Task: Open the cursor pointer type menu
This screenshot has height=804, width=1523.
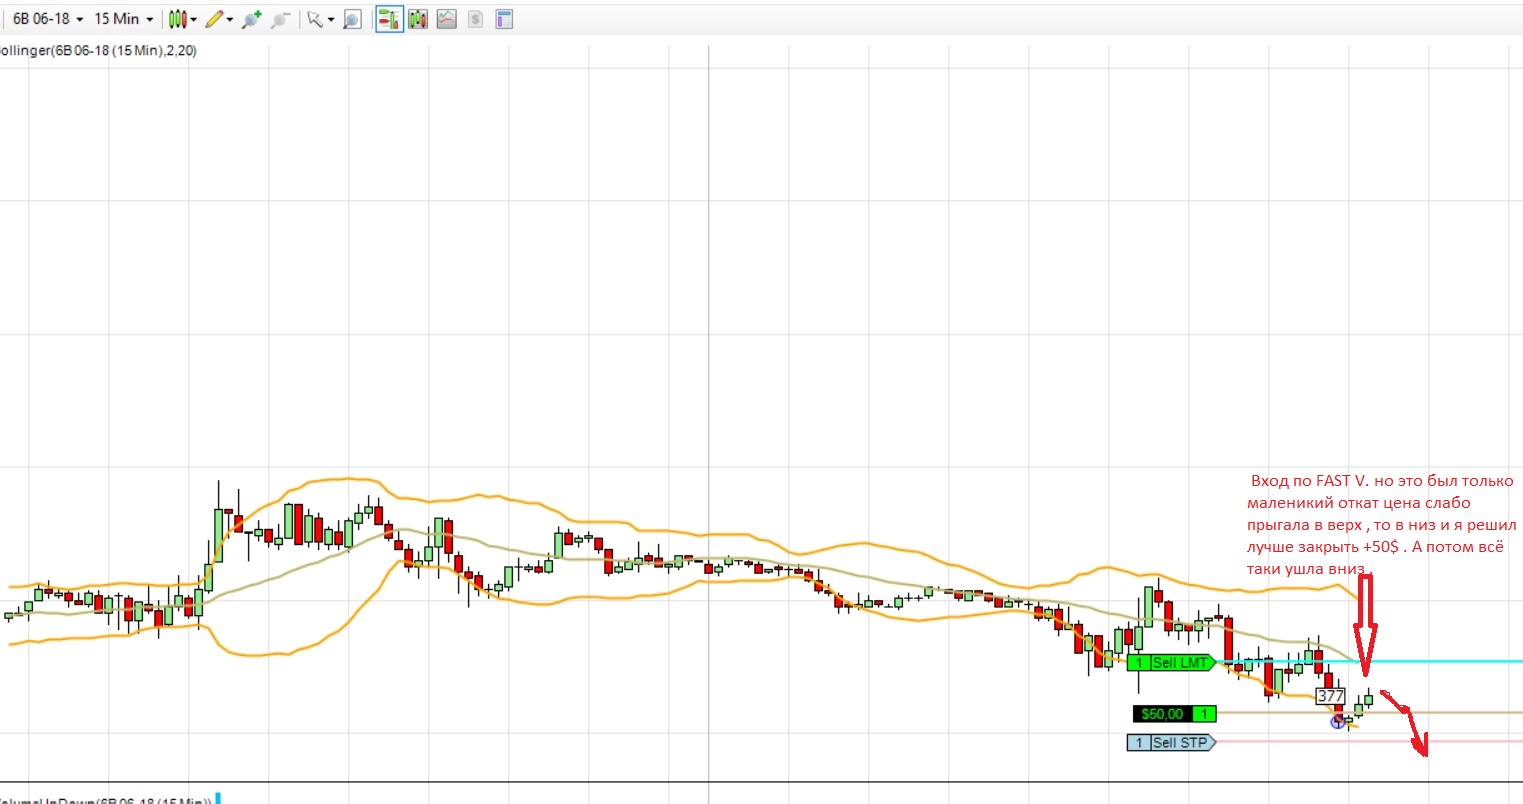Action: [320, 19]
